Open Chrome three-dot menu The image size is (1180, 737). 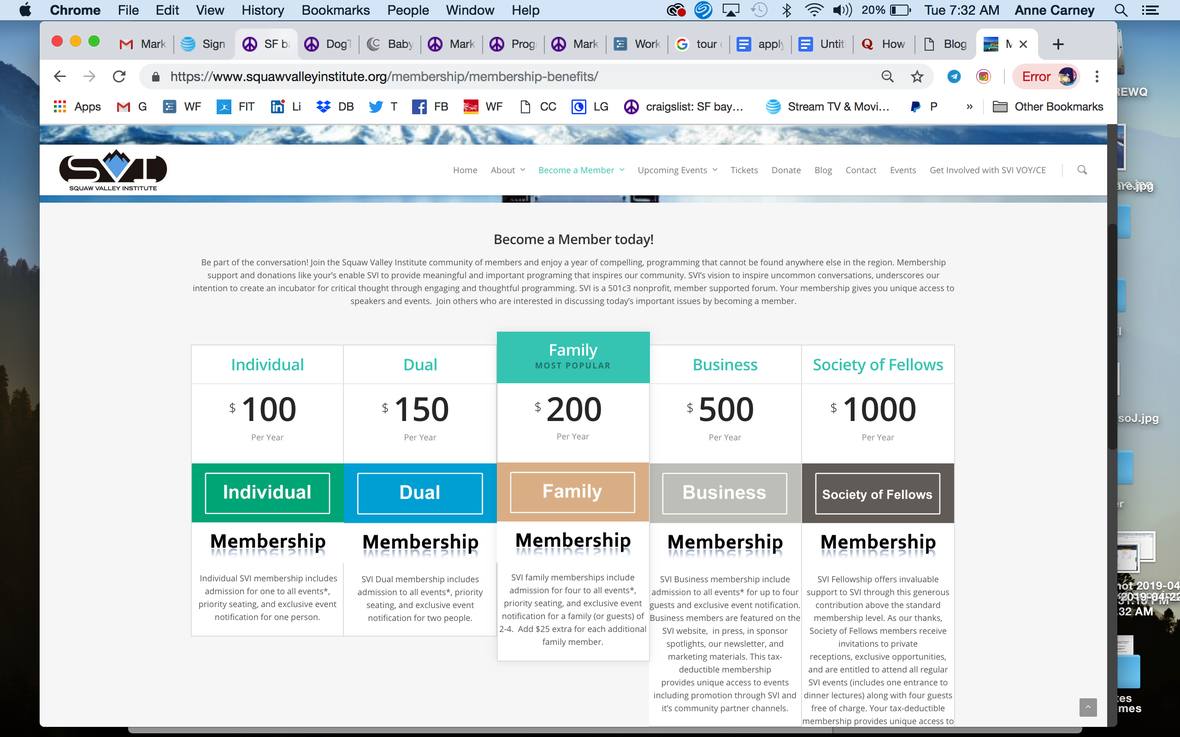click(1096, 76)
